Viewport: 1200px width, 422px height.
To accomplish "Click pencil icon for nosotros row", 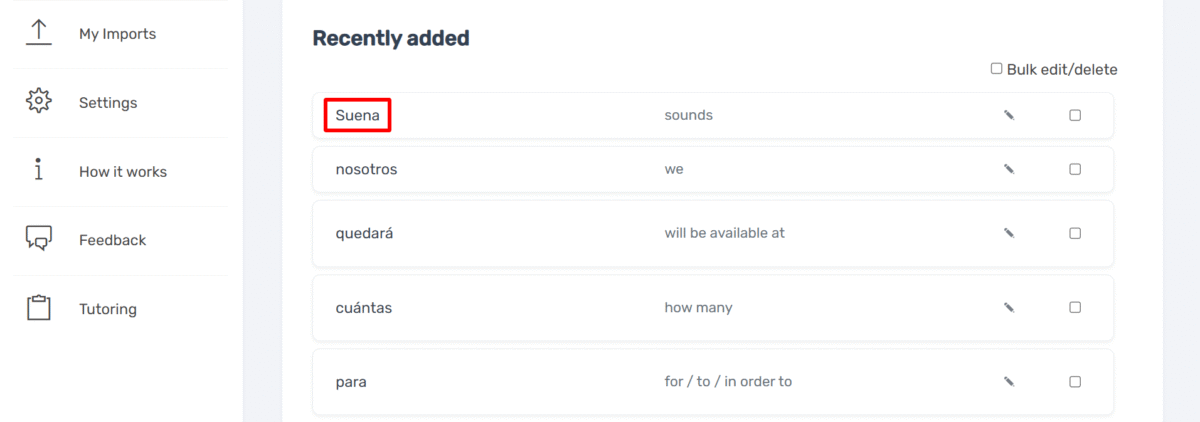I will tap(1009, 169).
